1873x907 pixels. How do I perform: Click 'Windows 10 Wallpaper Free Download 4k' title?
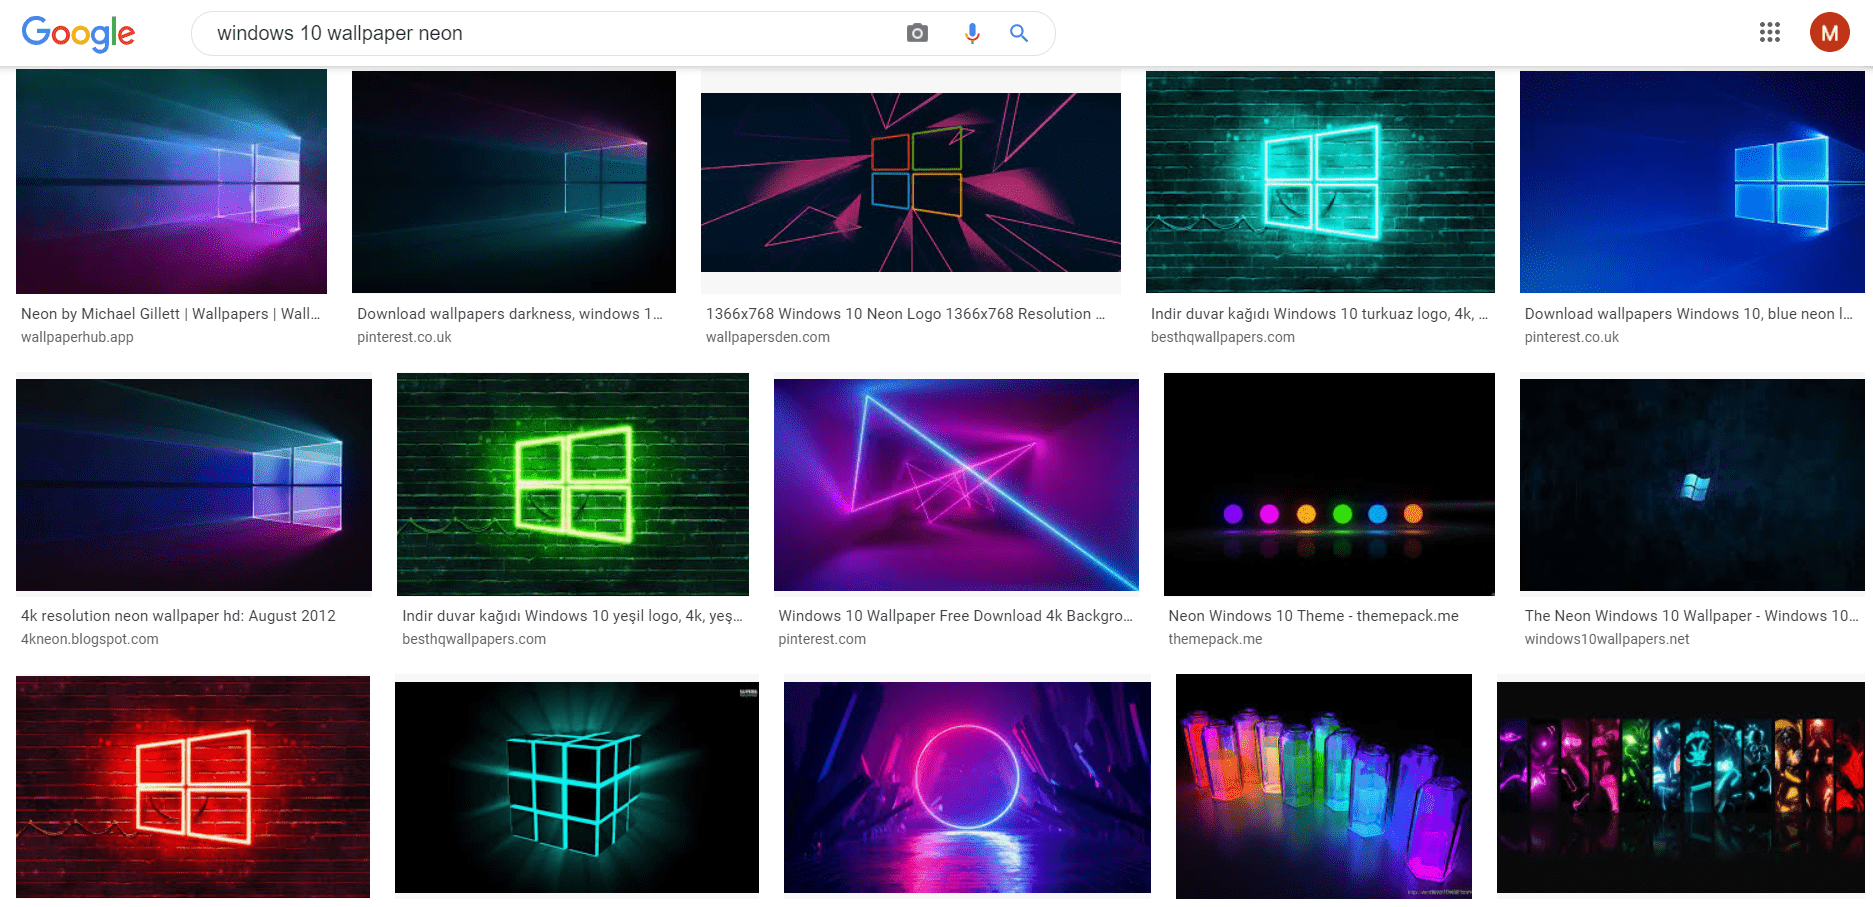click(956, 616)
